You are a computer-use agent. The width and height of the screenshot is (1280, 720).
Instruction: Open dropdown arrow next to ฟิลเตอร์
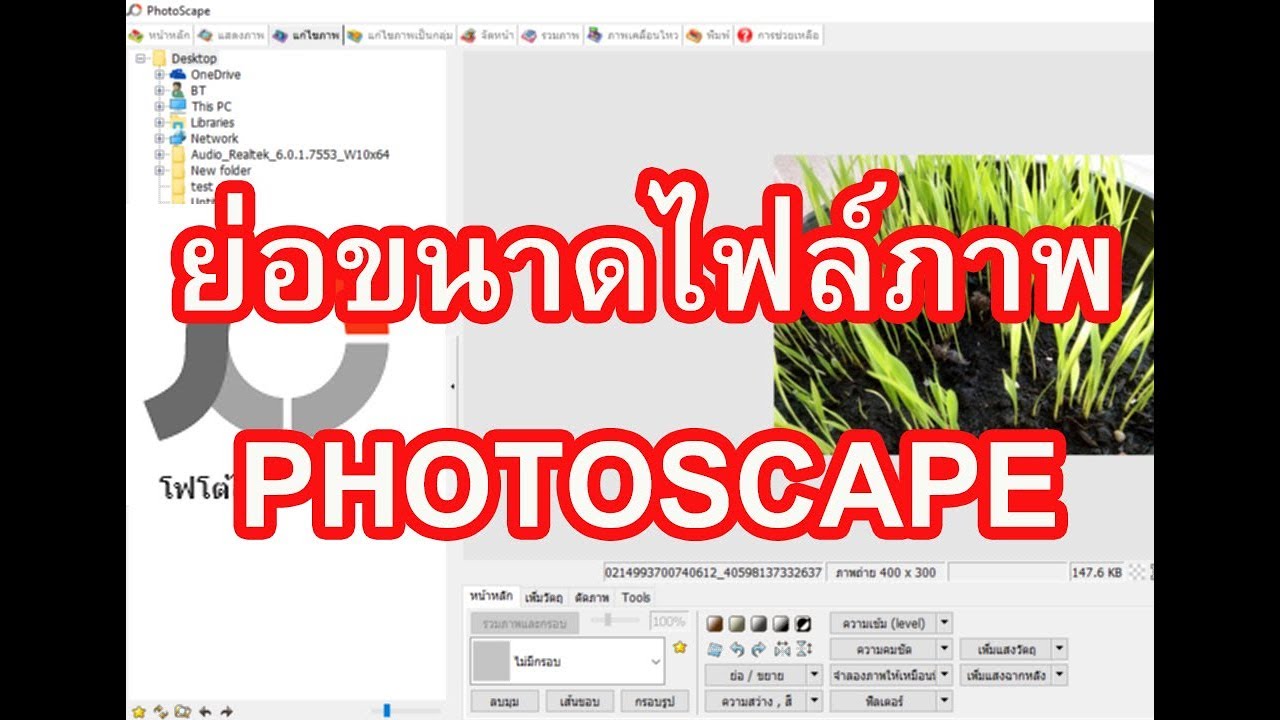(x=945, y=701)
